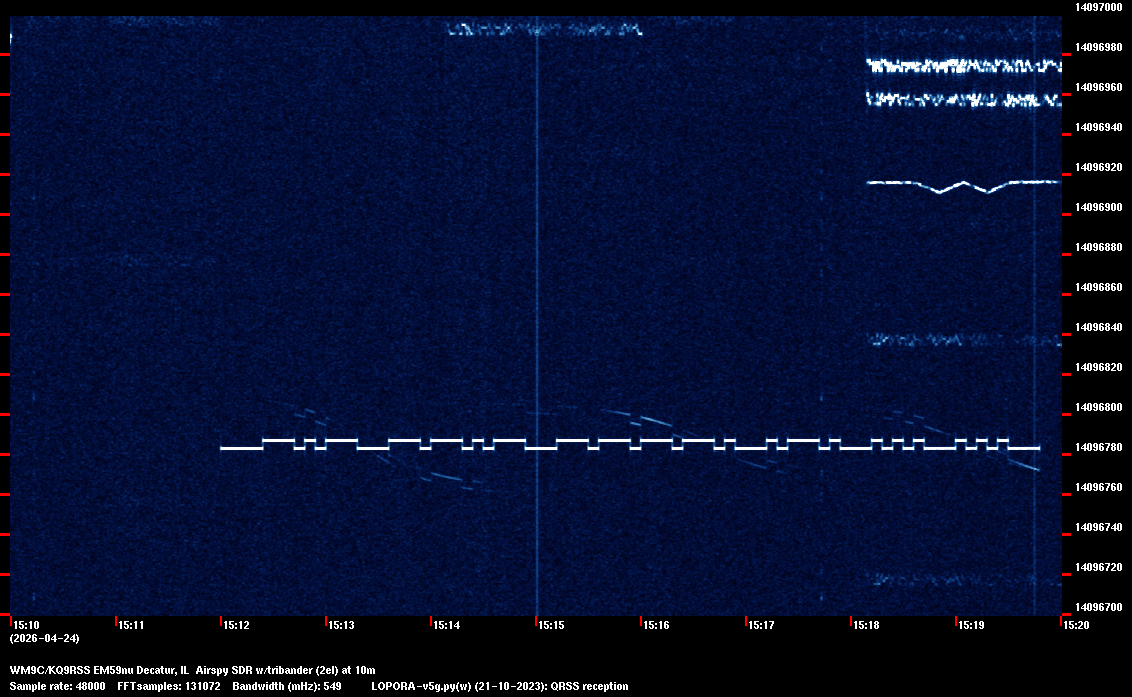Click the 15:12 time axis label
Viewport: 1132px width, 697px height.
coord(236,625)
